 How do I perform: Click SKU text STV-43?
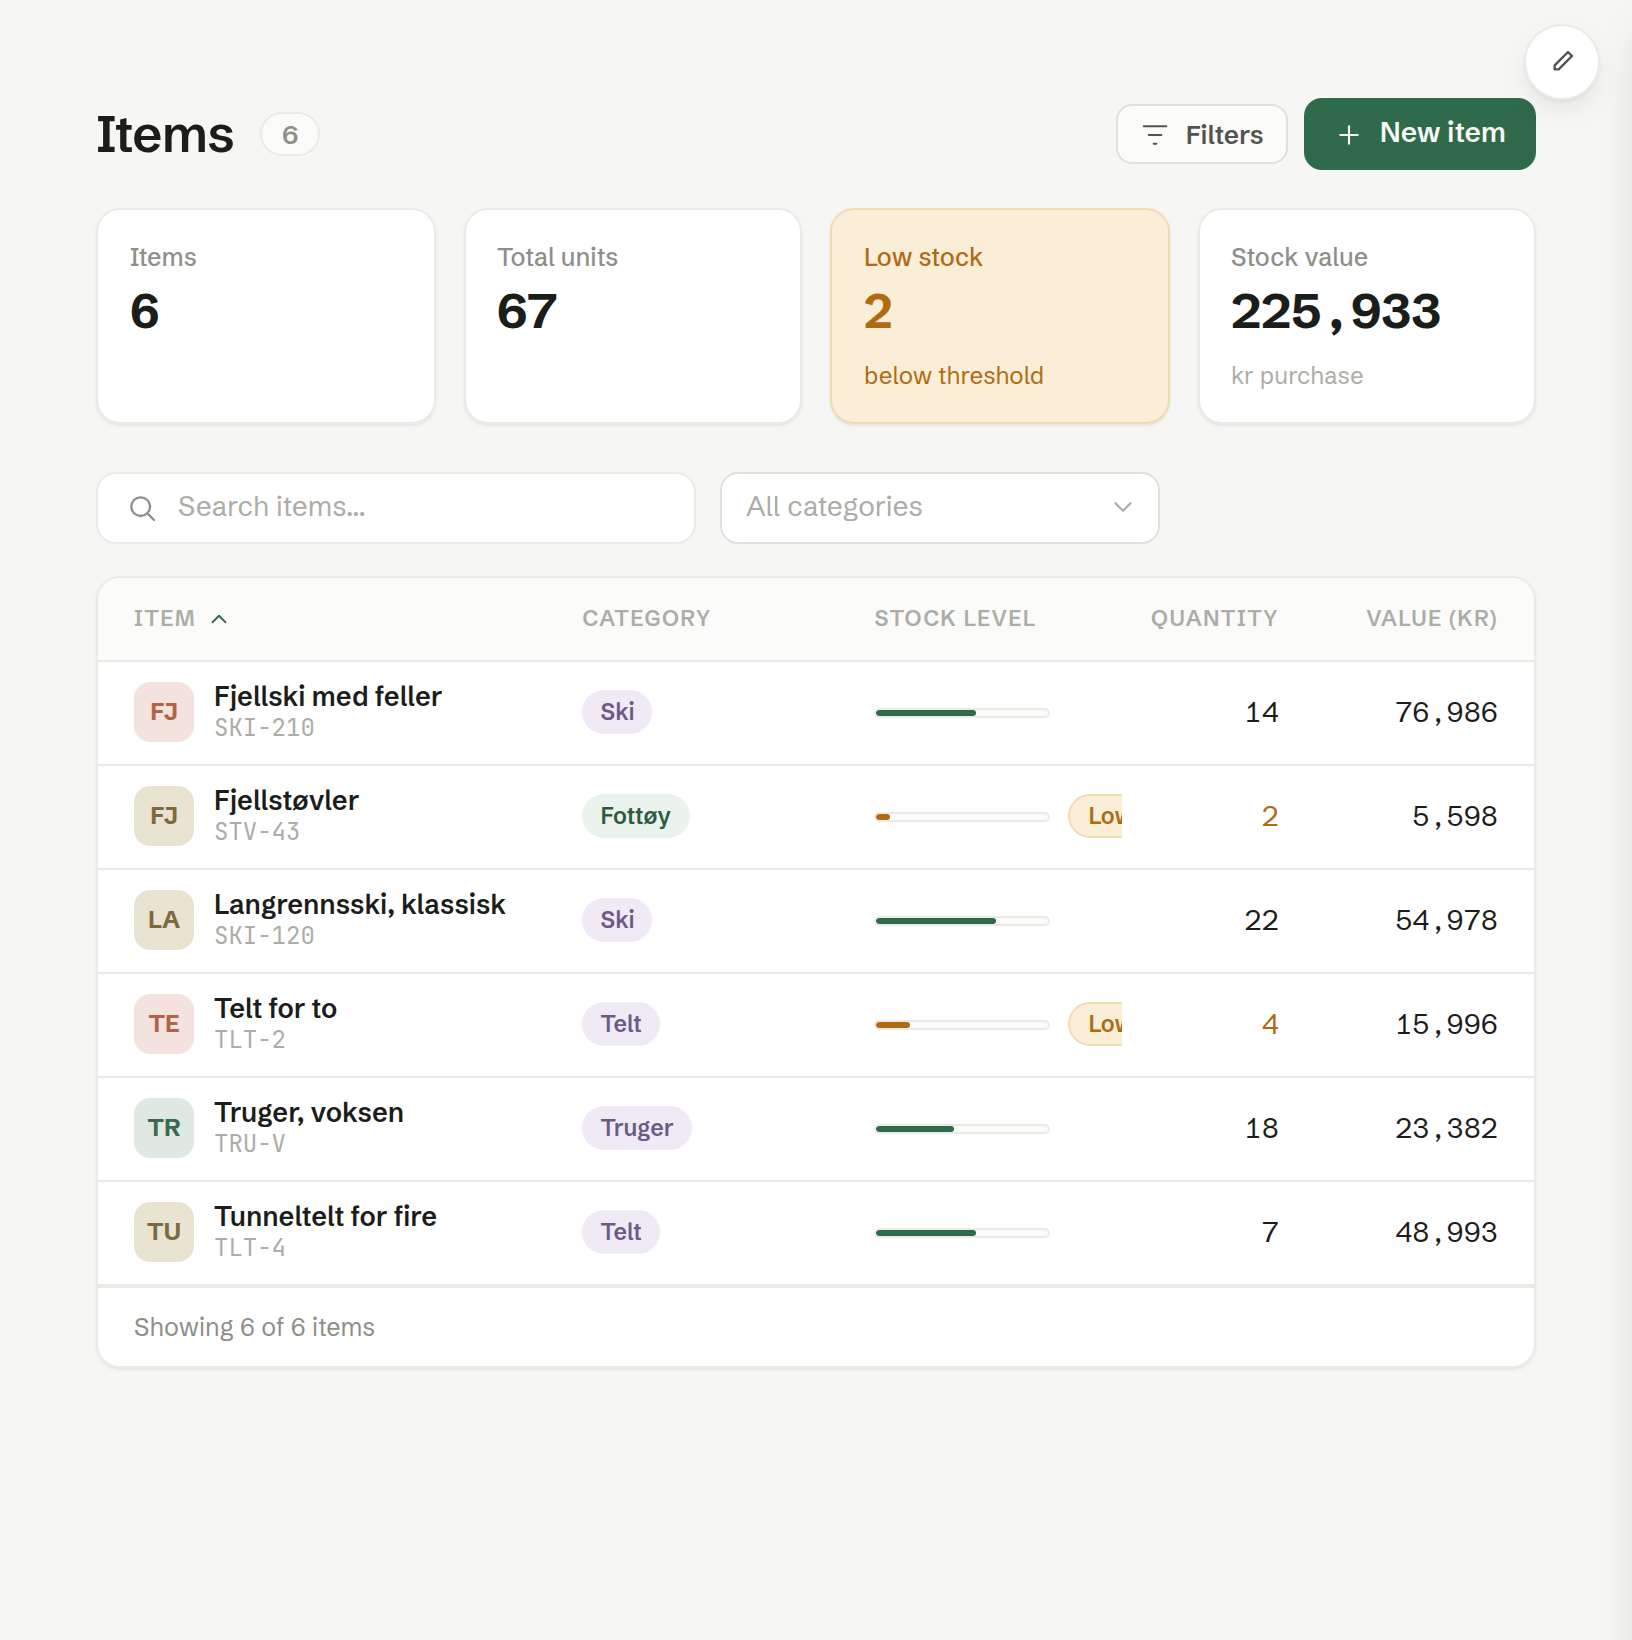(x=257, y=832)
